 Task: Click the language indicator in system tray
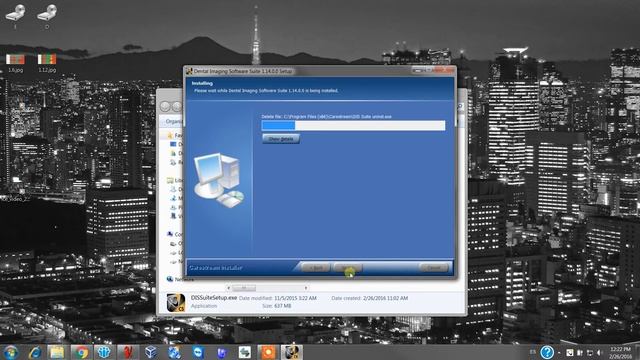[533, 352]
